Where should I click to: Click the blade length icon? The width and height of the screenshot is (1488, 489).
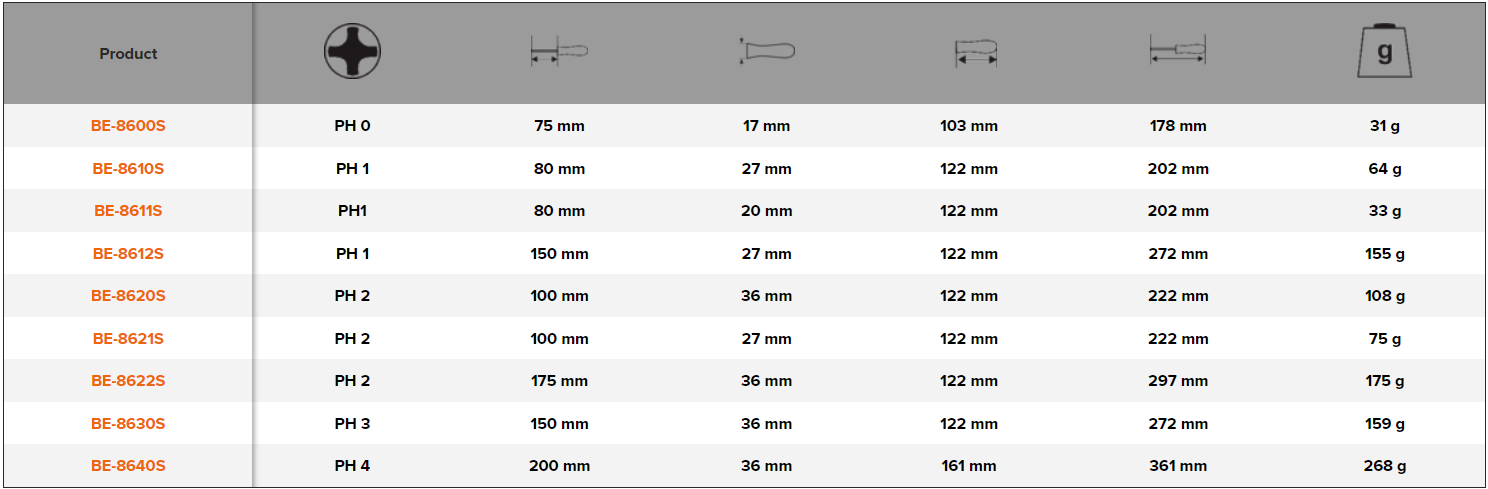point(558,52)
